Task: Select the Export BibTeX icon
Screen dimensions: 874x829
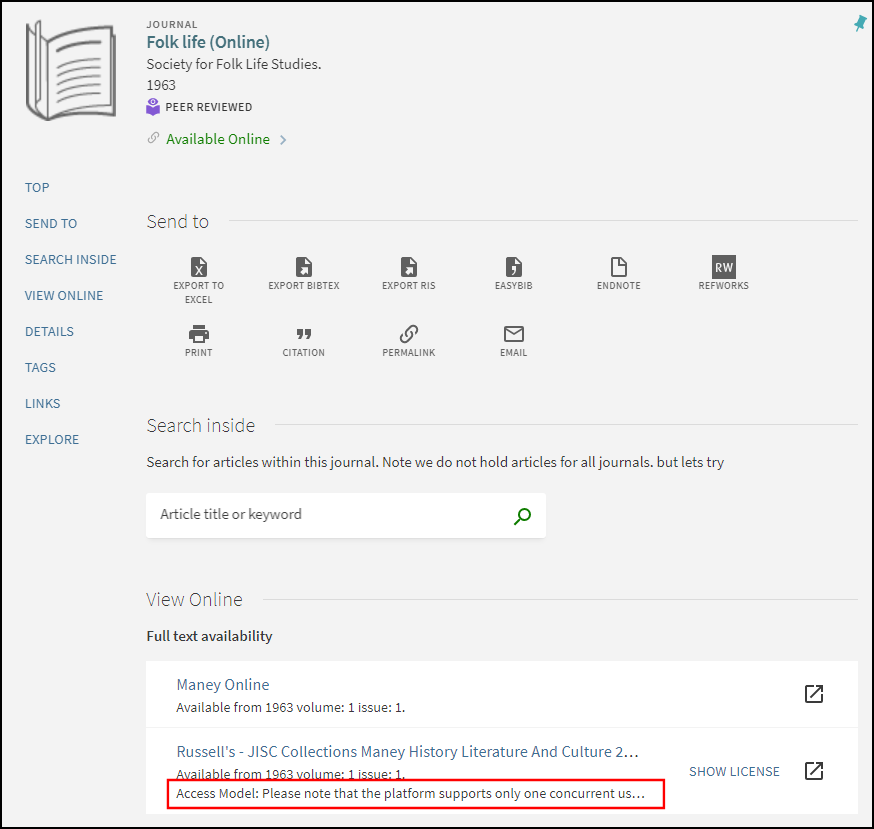Action: [x=303, y=267]
